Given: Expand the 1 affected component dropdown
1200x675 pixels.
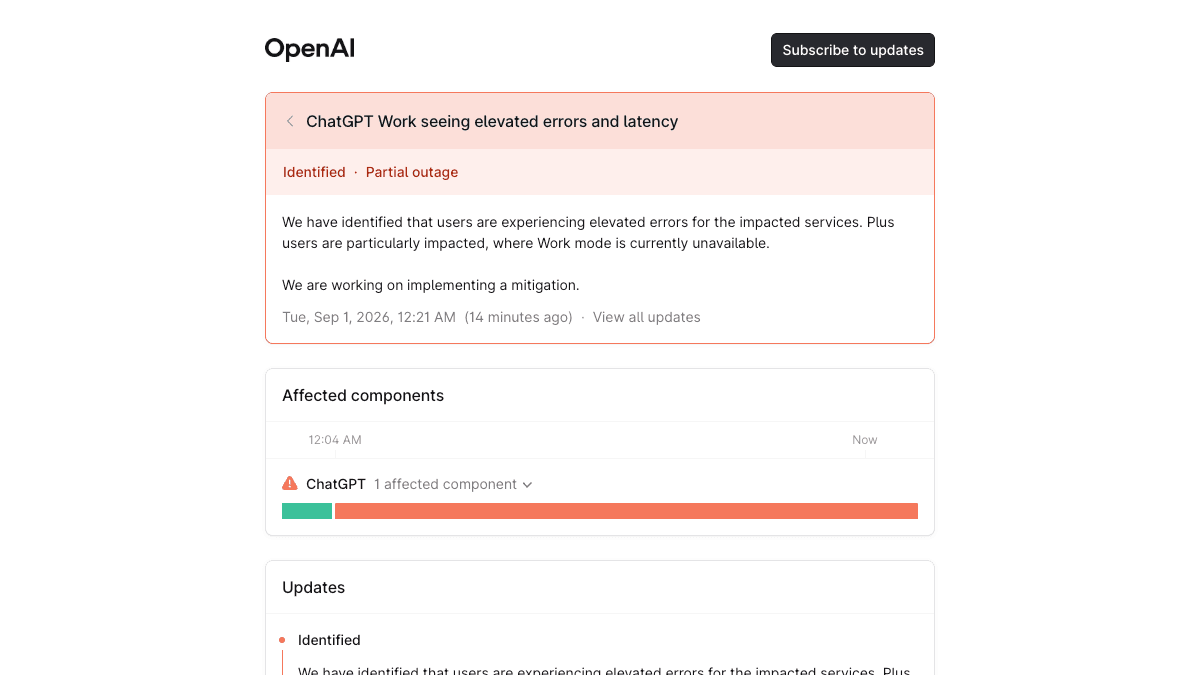Looking at the screenshot, I should (453, 484).
